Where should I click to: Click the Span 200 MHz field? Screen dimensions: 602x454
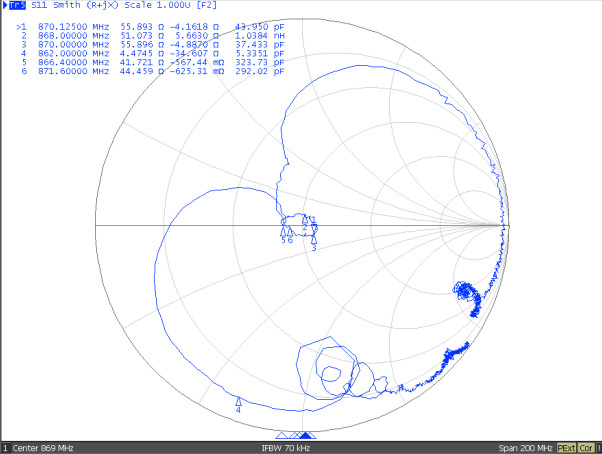coord(524,447)
